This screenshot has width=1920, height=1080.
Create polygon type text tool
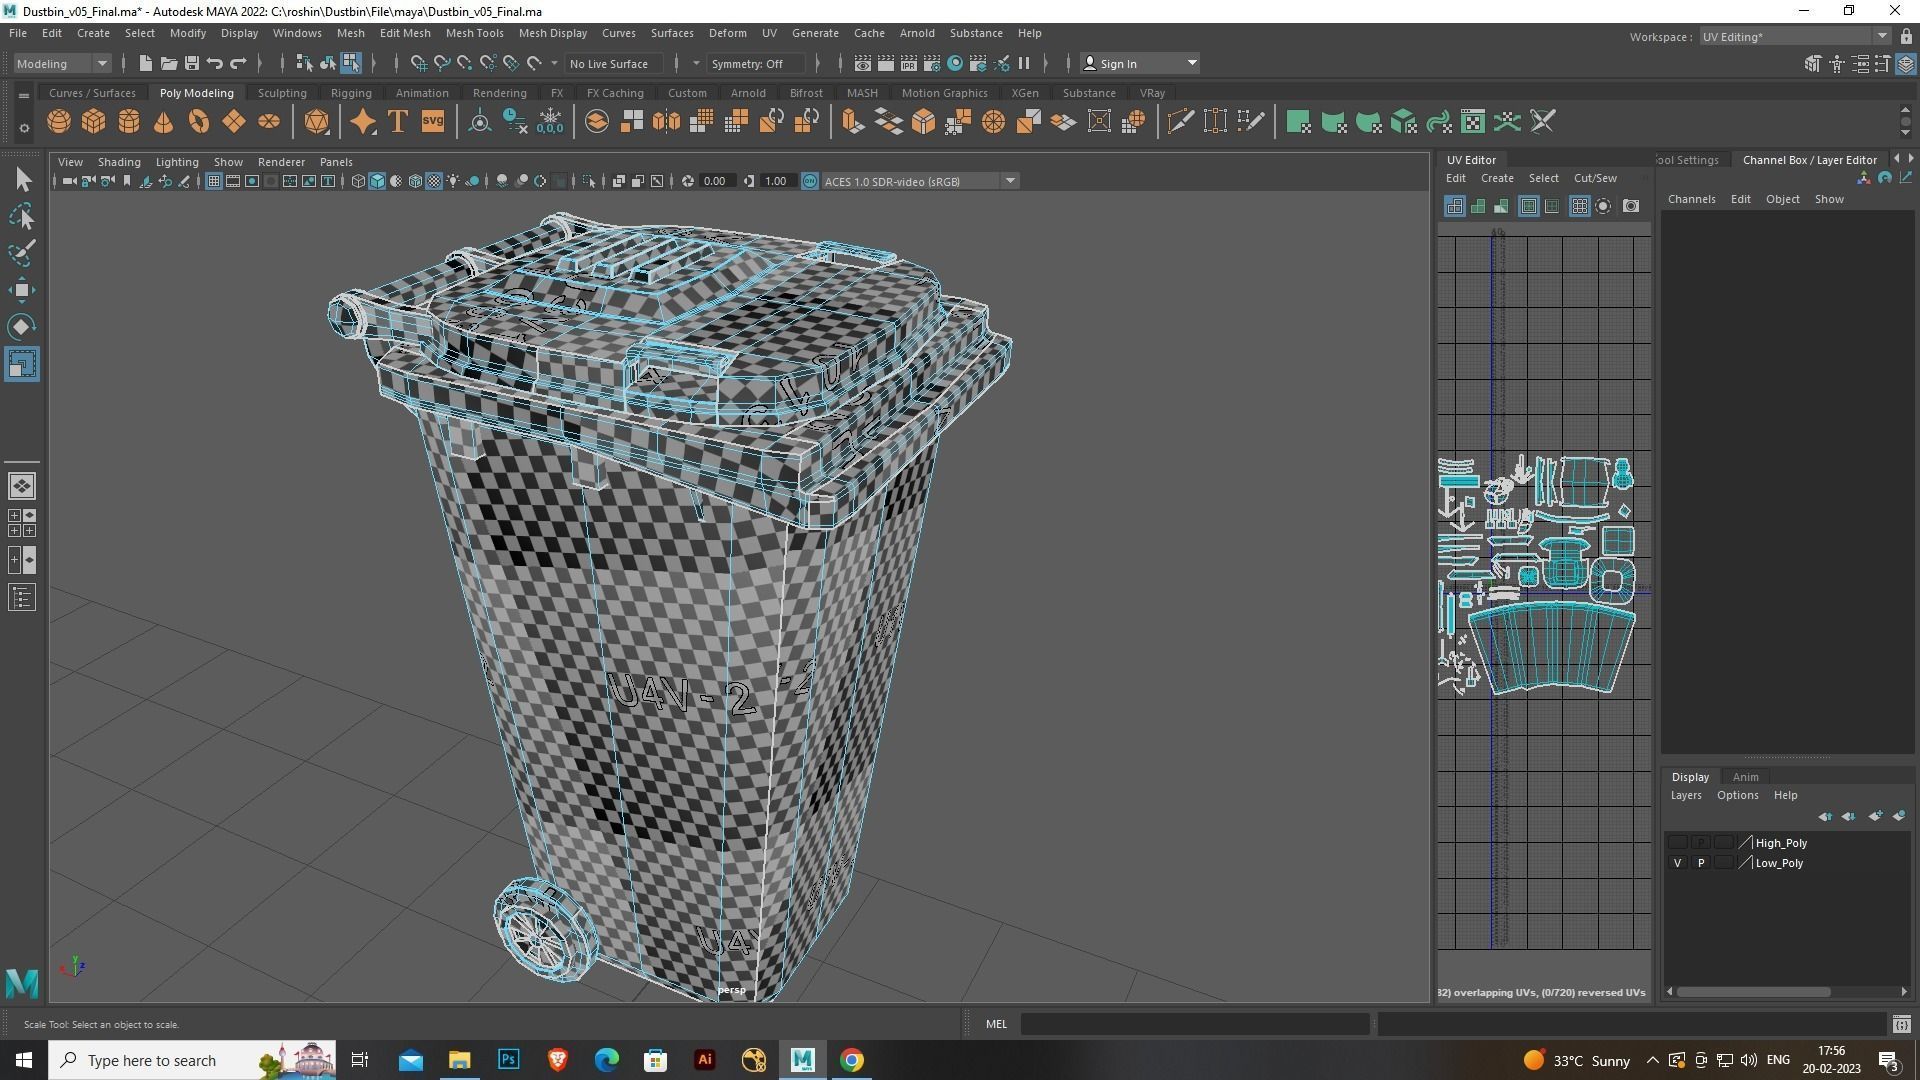397,122
